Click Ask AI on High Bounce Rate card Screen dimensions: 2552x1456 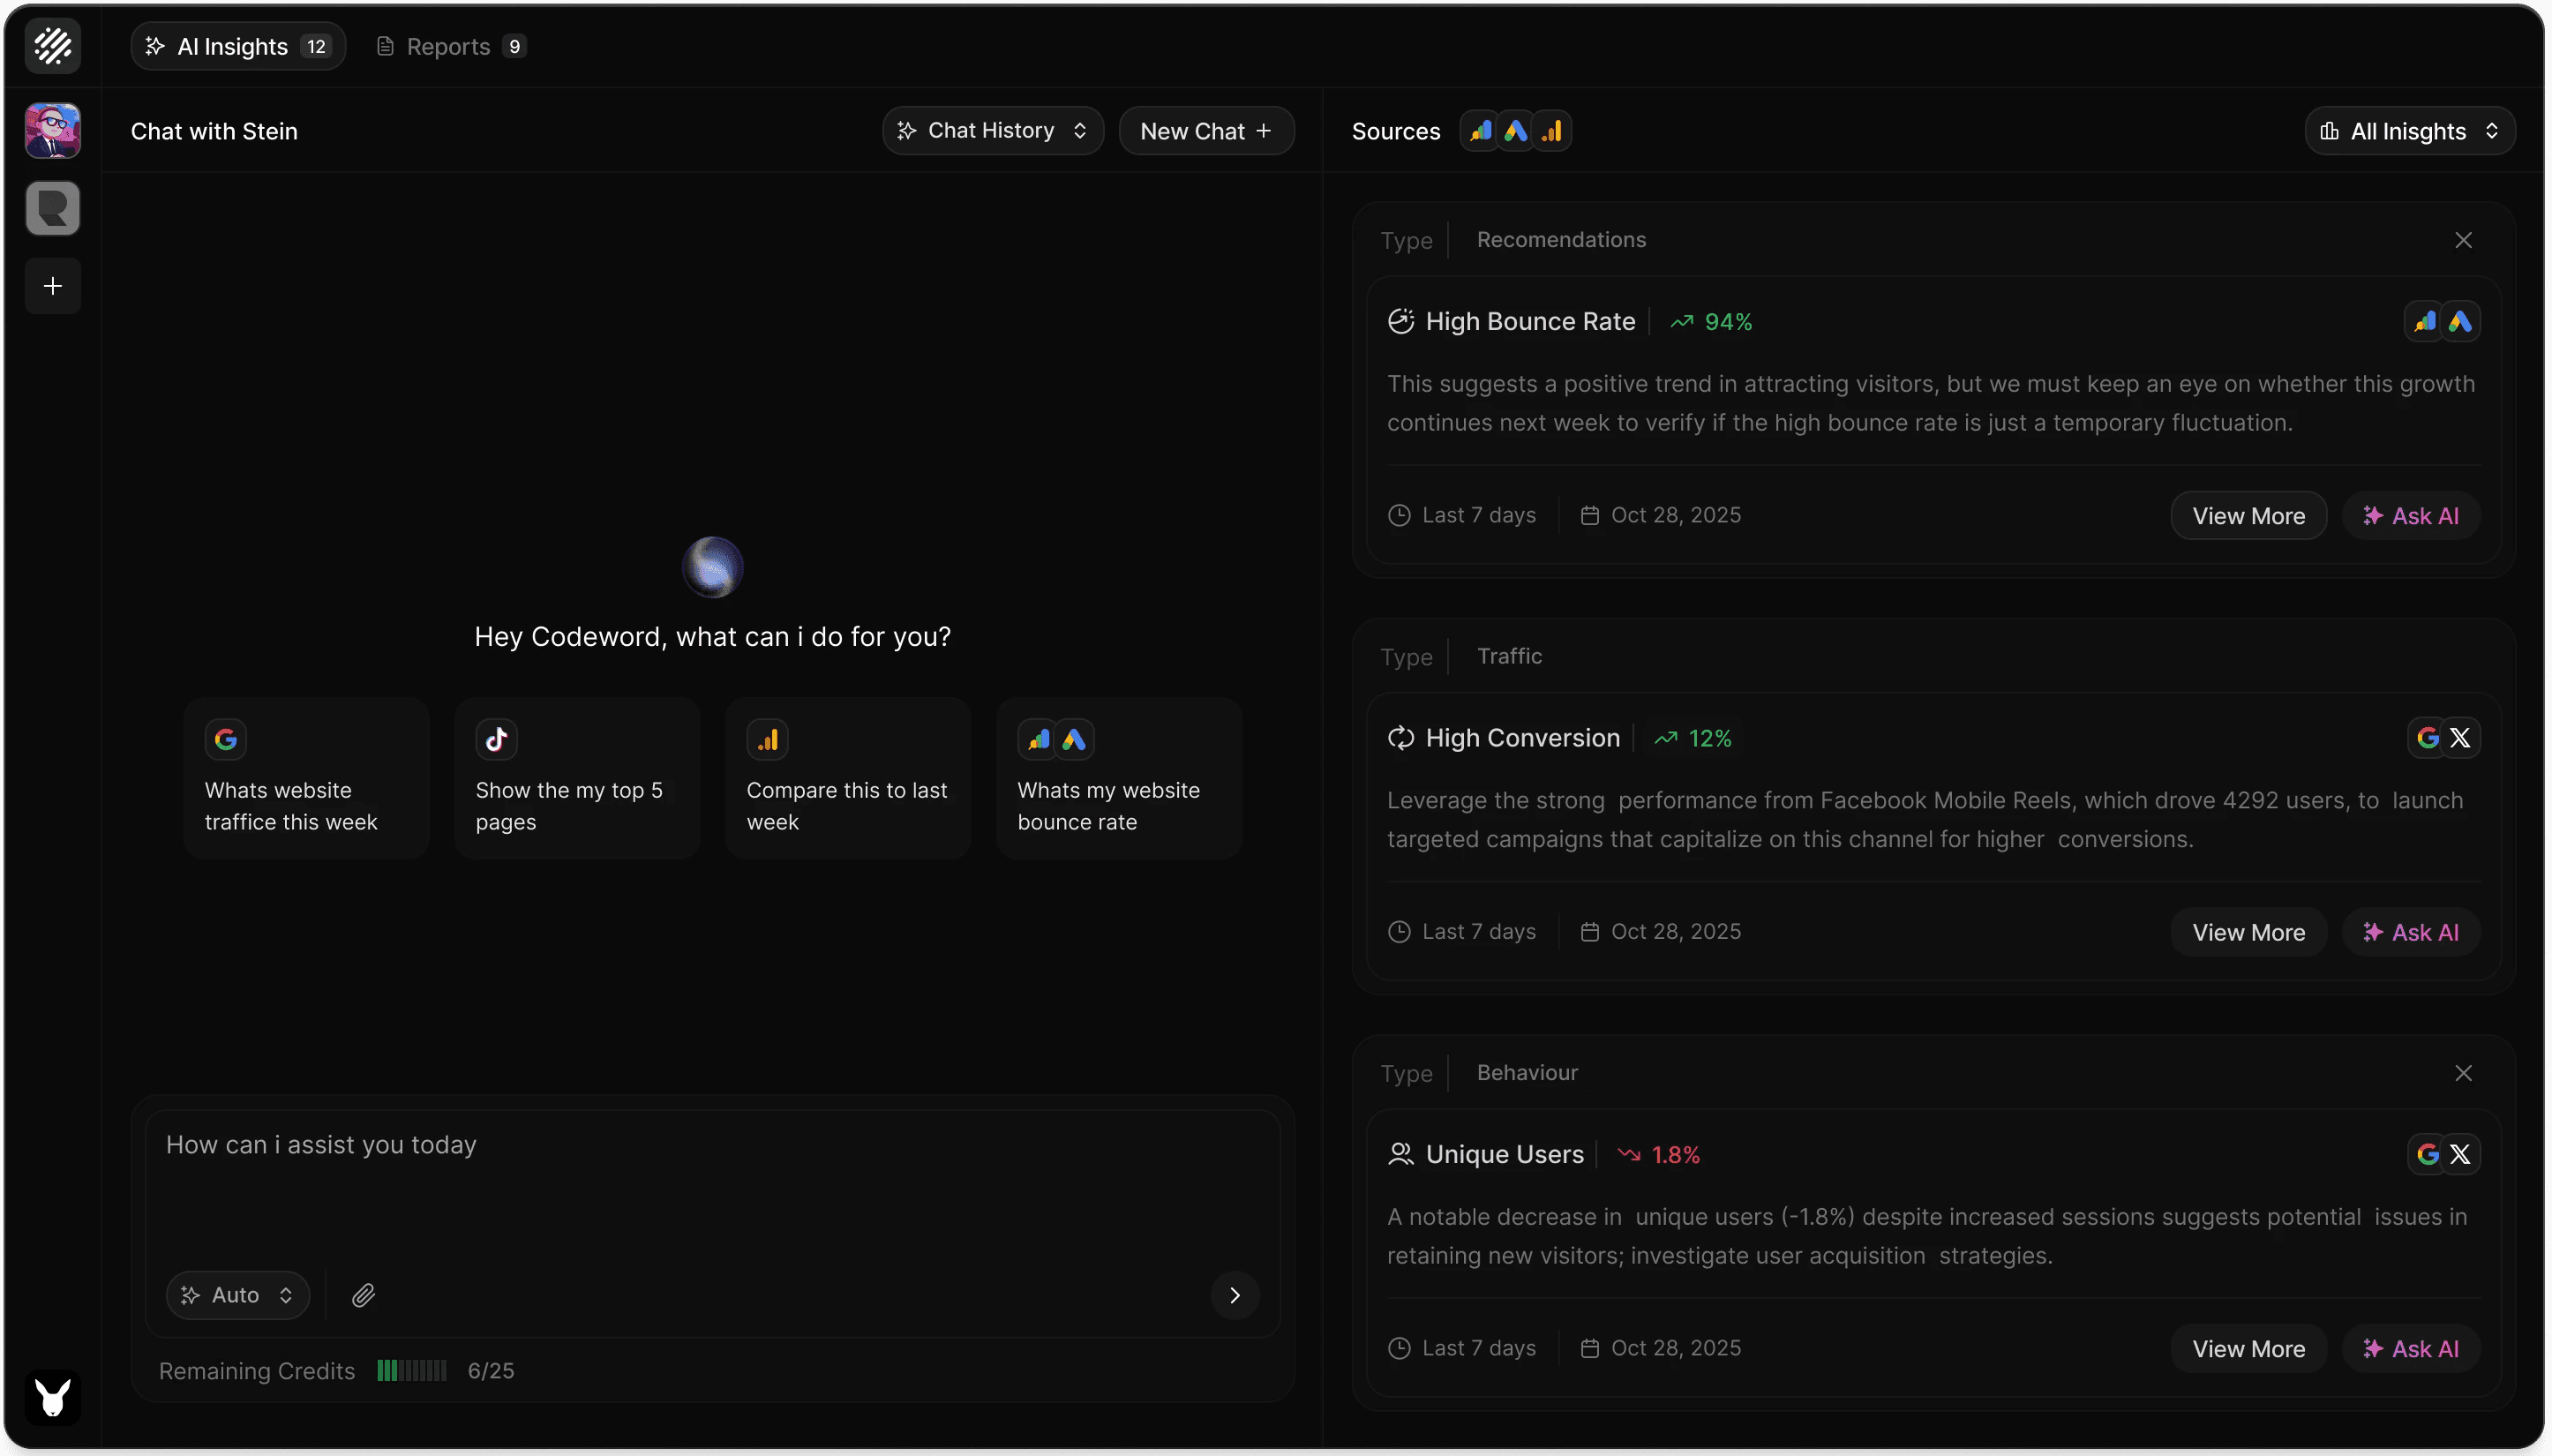click(x=2410, y=516)
